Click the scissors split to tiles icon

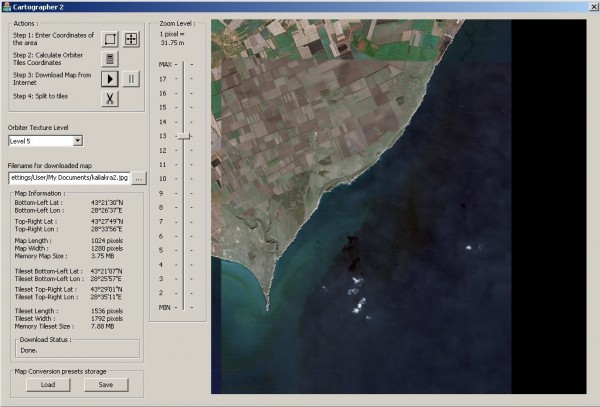(111, 98)
